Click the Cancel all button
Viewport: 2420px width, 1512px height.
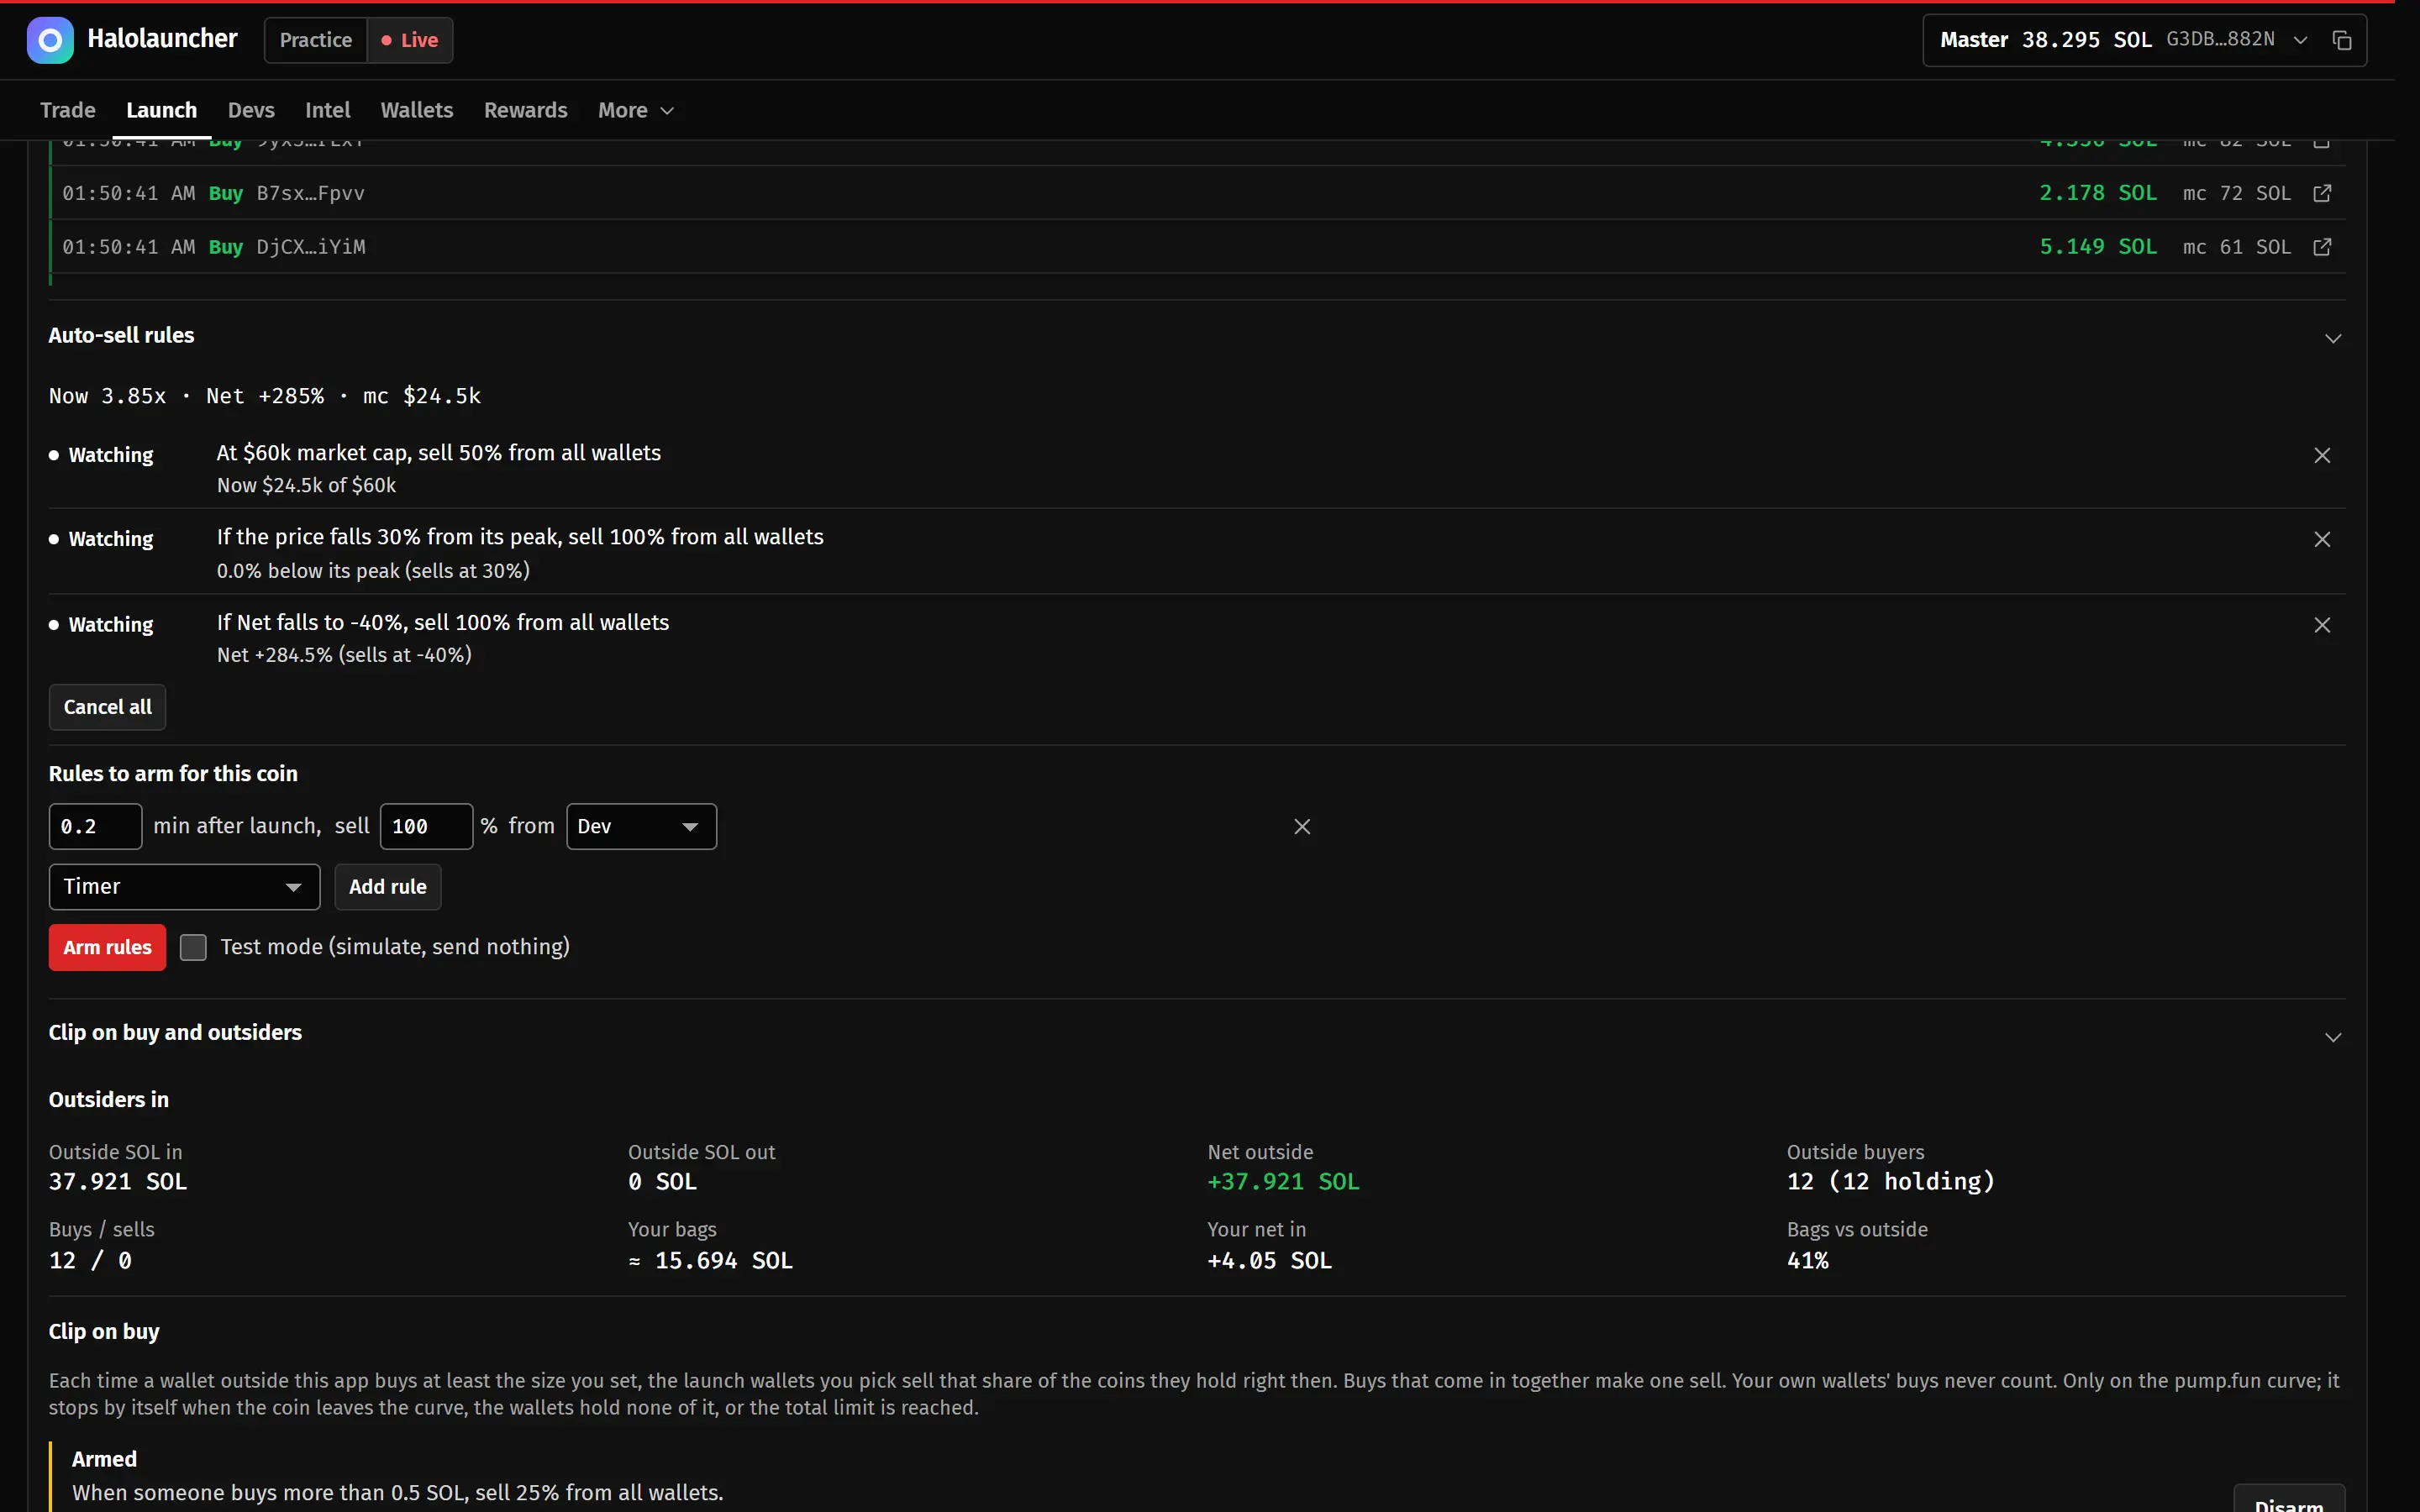pos(107,707)
